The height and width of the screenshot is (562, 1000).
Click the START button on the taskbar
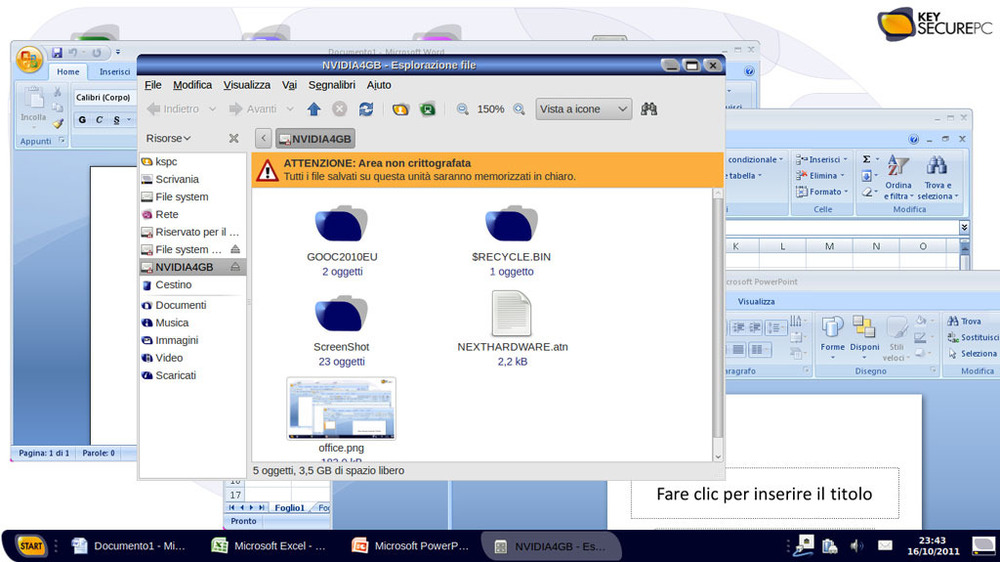point(30,546)
